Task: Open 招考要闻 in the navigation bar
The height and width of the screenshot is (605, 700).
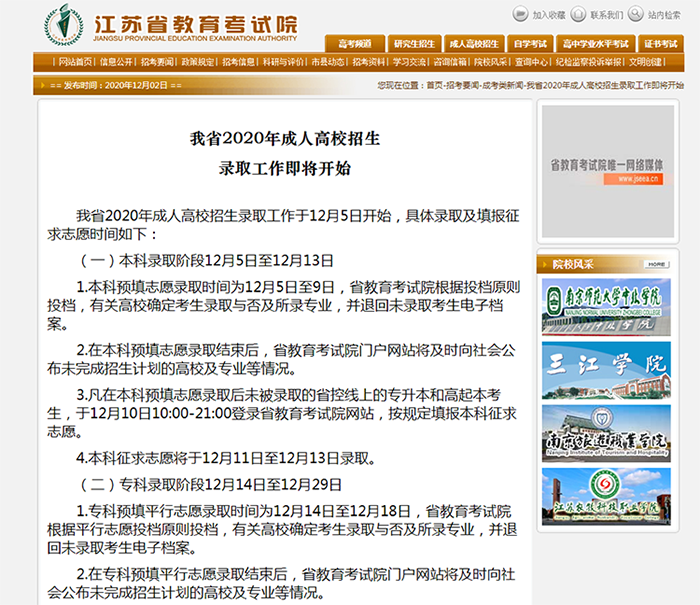Action: 157,62
